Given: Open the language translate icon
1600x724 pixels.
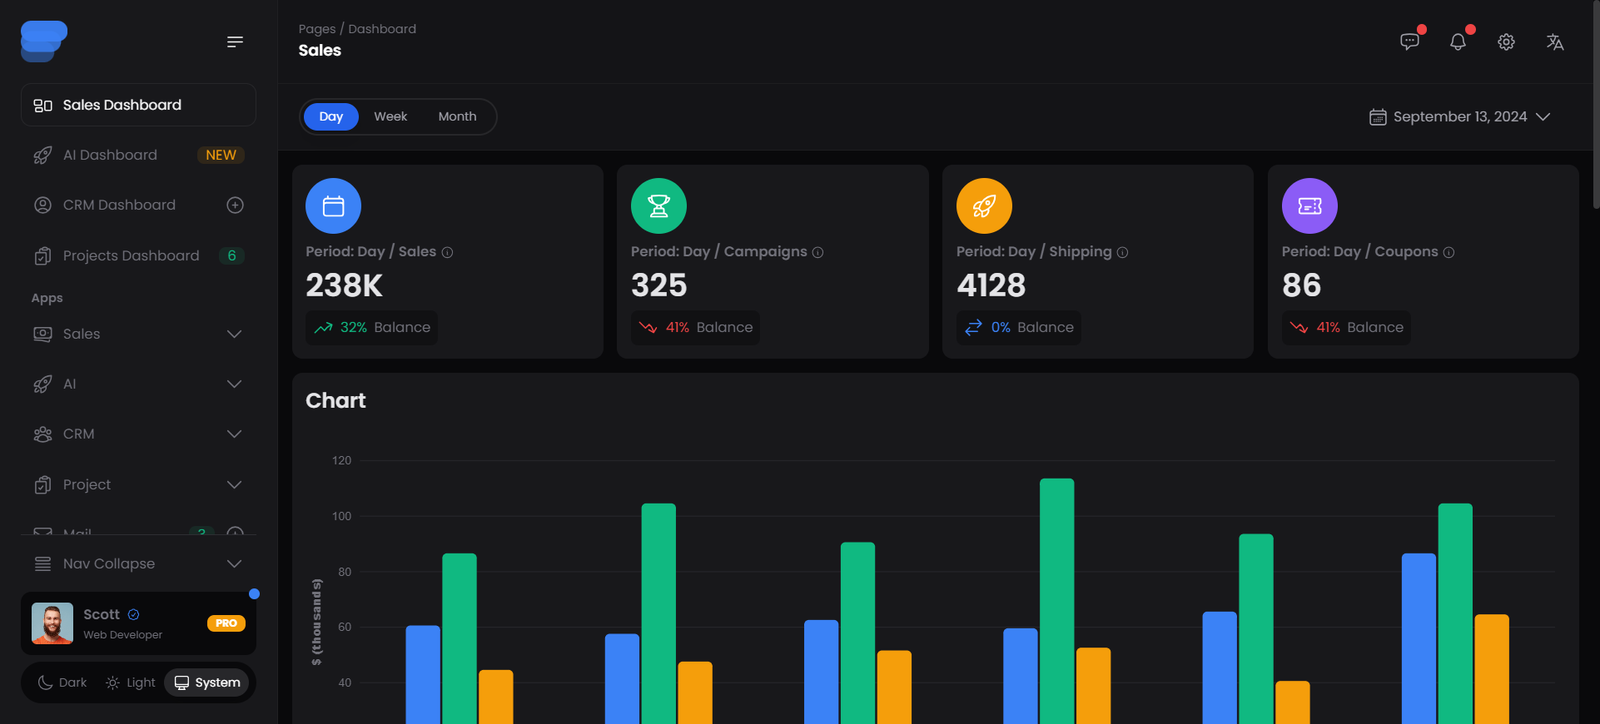Looking at the screenshot, I should (1555, 42).
